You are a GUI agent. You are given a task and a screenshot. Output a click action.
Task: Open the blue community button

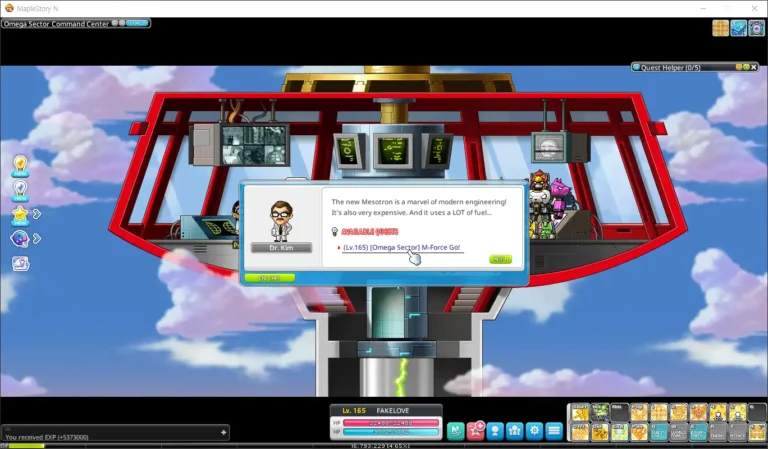(x=515, y=430)
